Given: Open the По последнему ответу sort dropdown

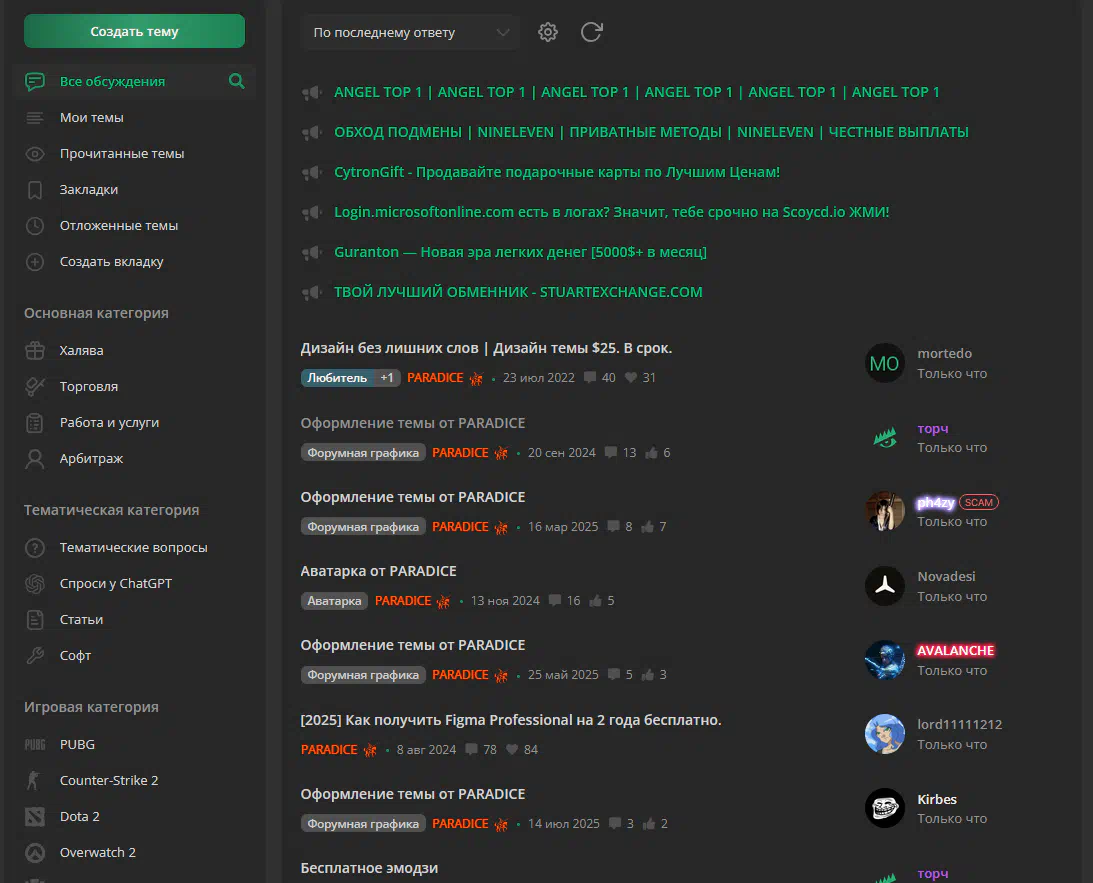Looking at the screenshot, I should [410, 33].
